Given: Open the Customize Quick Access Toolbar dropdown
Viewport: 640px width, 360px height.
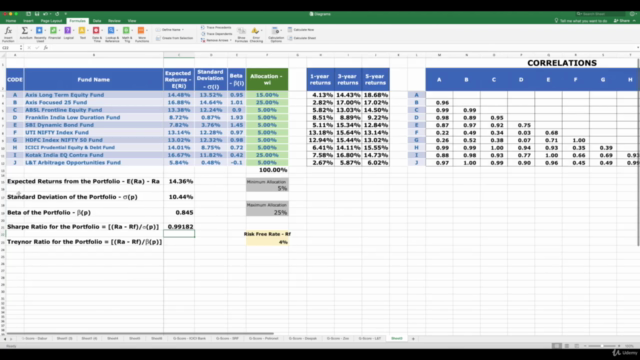Looking at the screenshot, I should click(x=66, y=14).
